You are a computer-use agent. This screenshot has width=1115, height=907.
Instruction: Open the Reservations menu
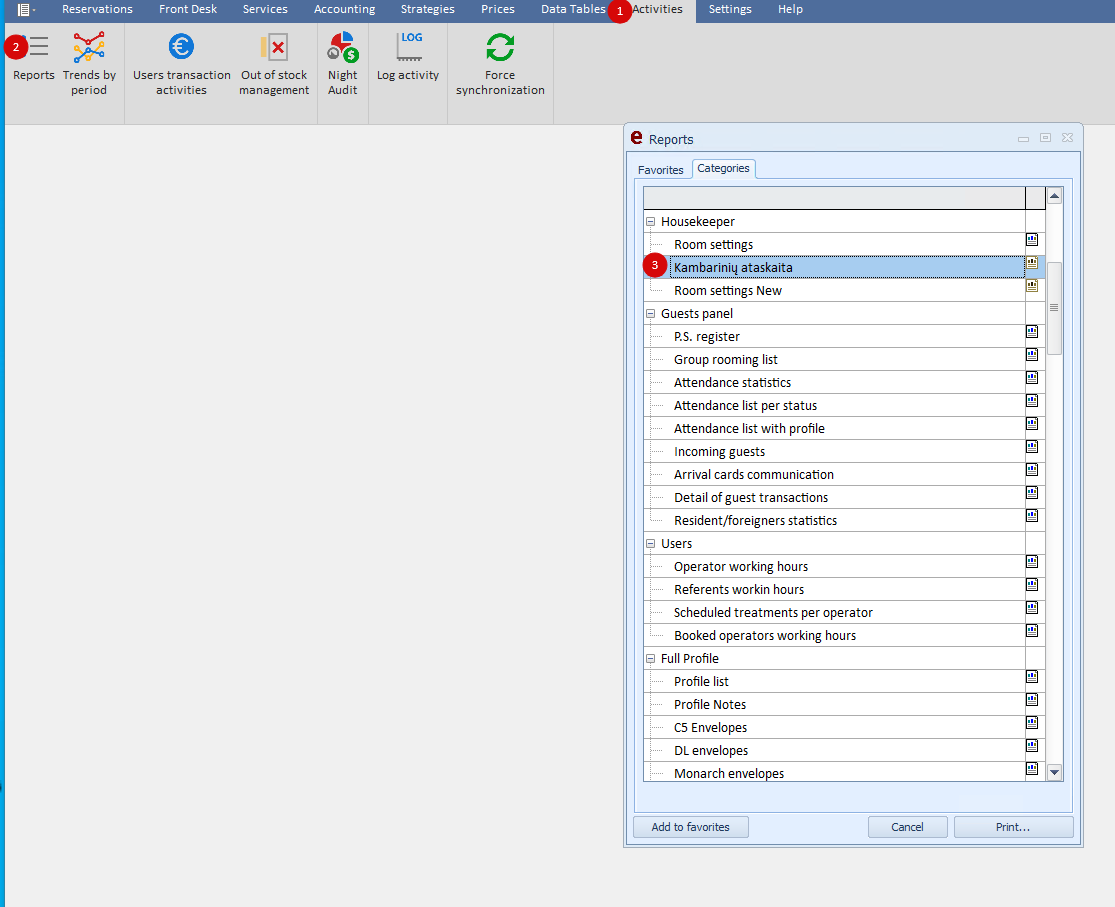coord(97,9)
